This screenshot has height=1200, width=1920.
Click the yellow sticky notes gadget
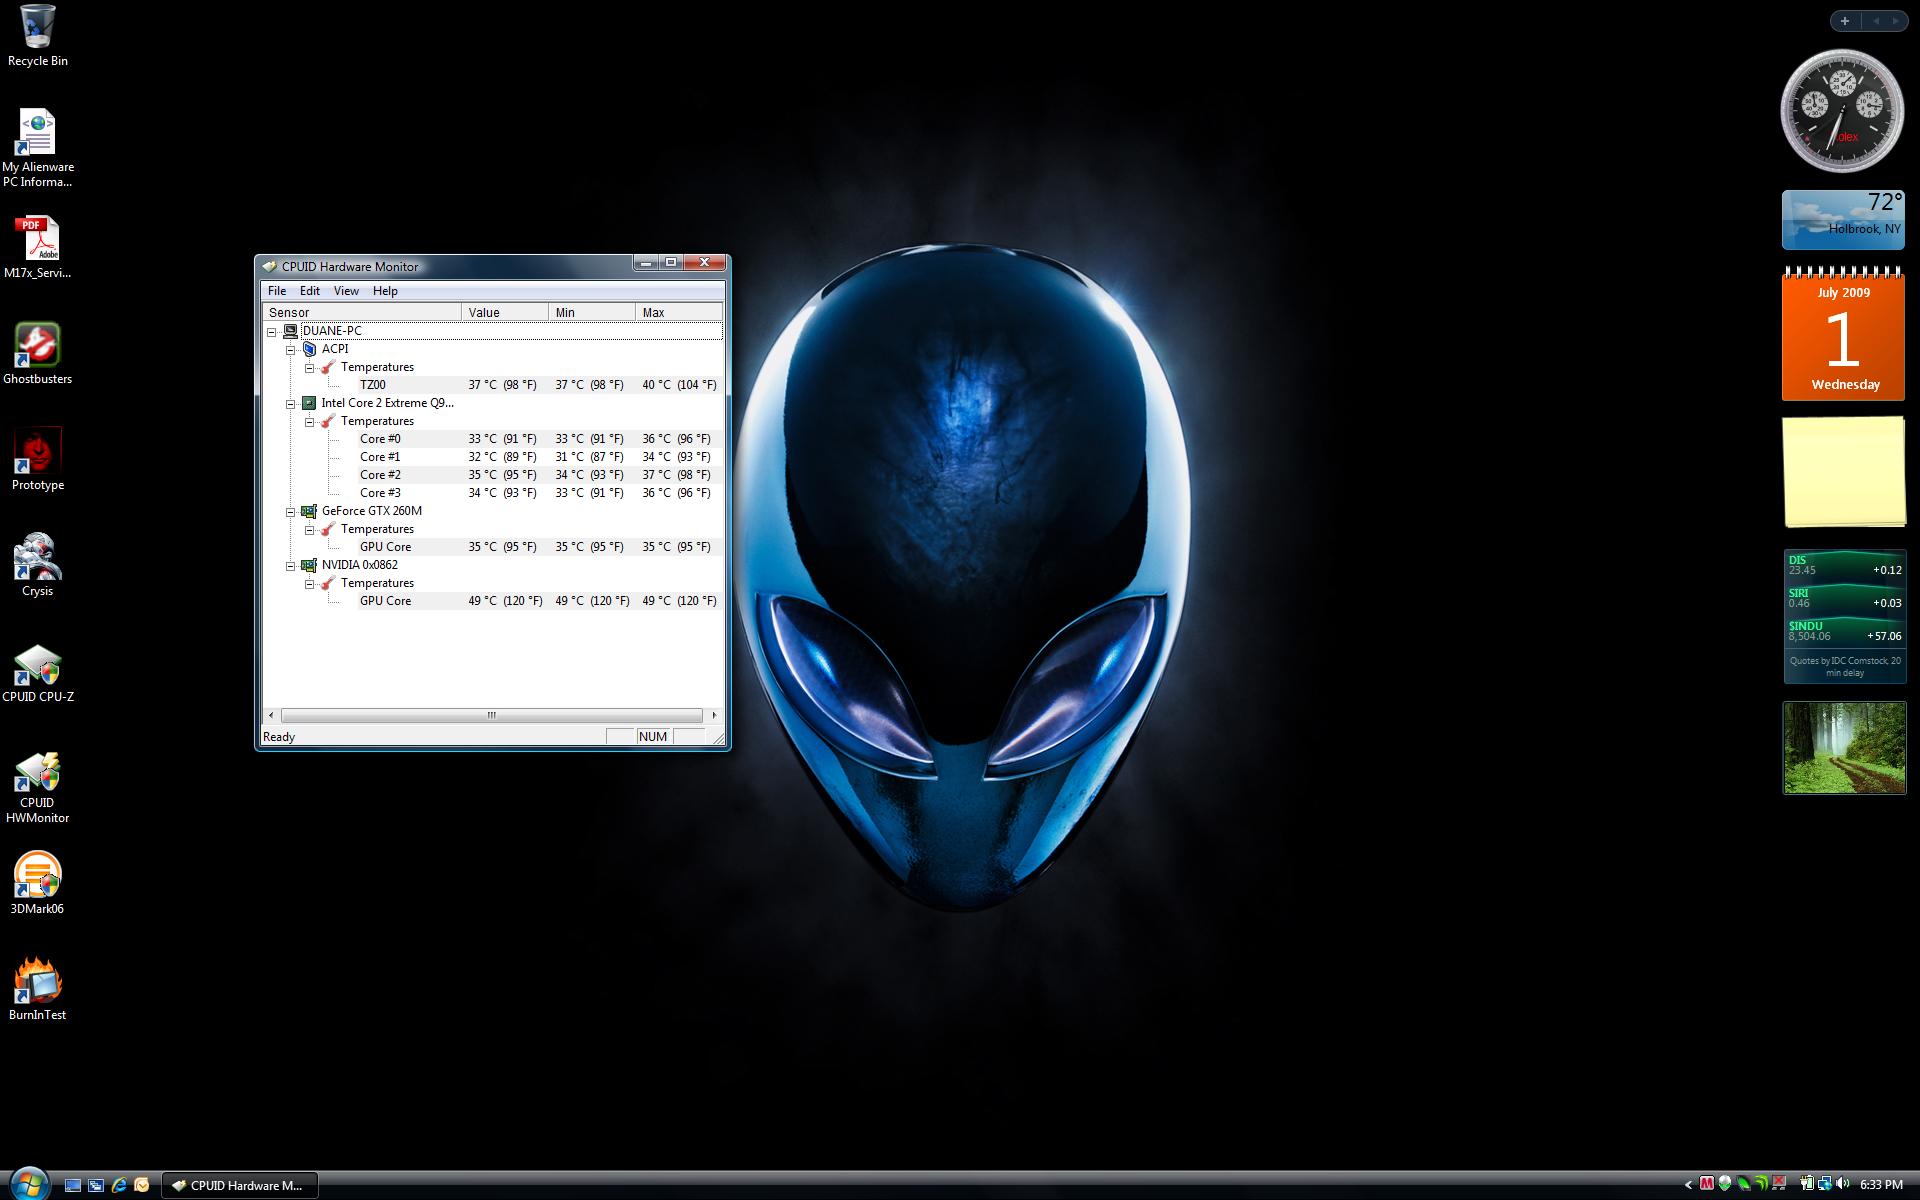[1844, 472]
